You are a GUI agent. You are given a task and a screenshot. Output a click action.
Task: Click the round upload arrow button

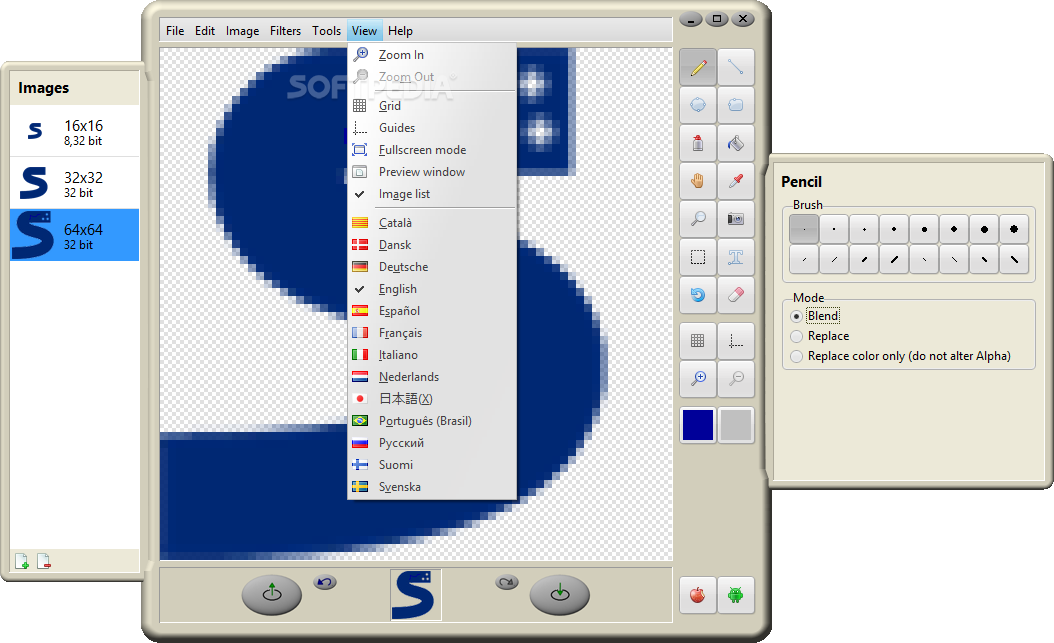point(272,594)
